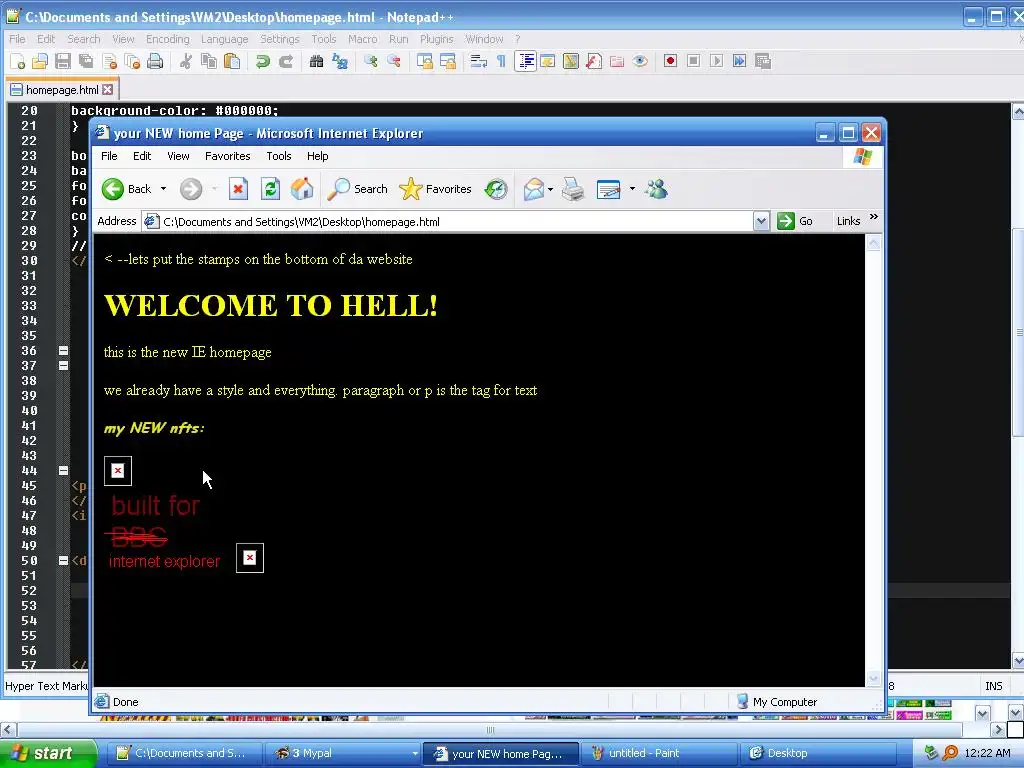Open the Mail icon dropdown arrow
The image size is (1024, 768).
[551, 189]
